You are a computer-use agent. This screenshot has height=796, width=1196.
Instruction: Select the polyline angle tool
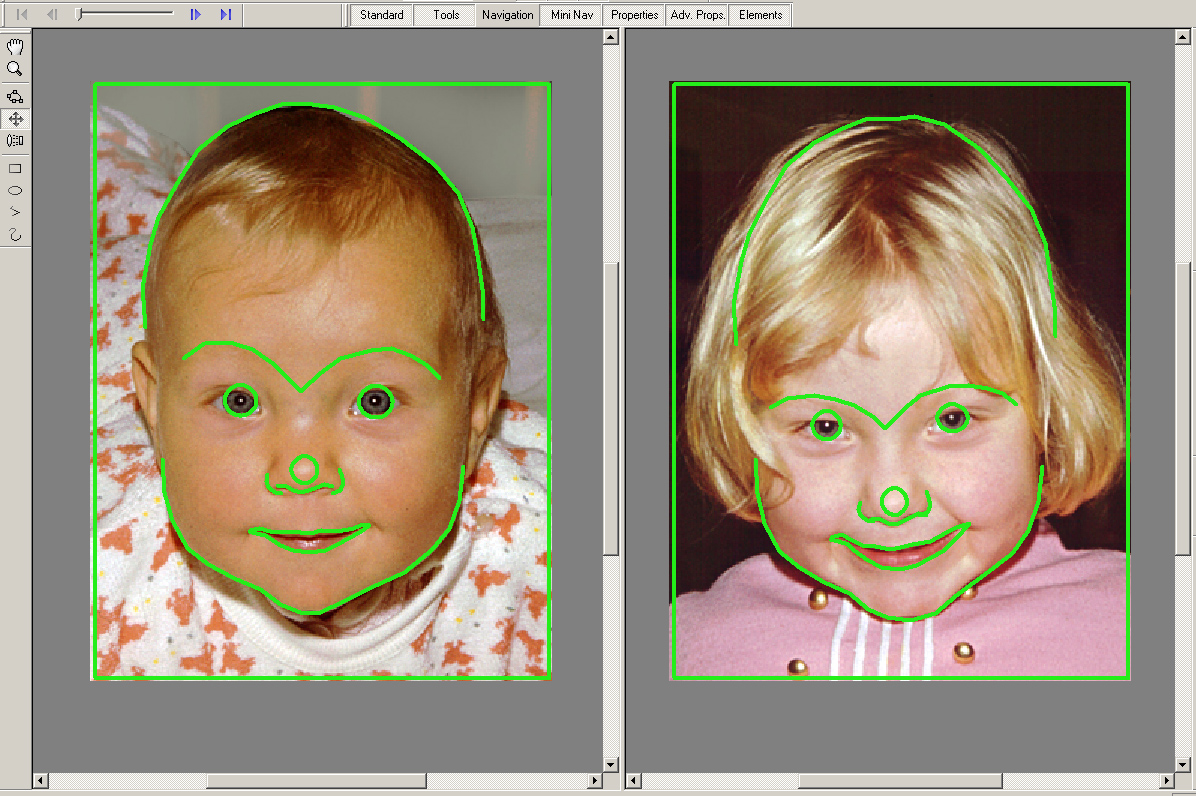(x=15, y=212)
